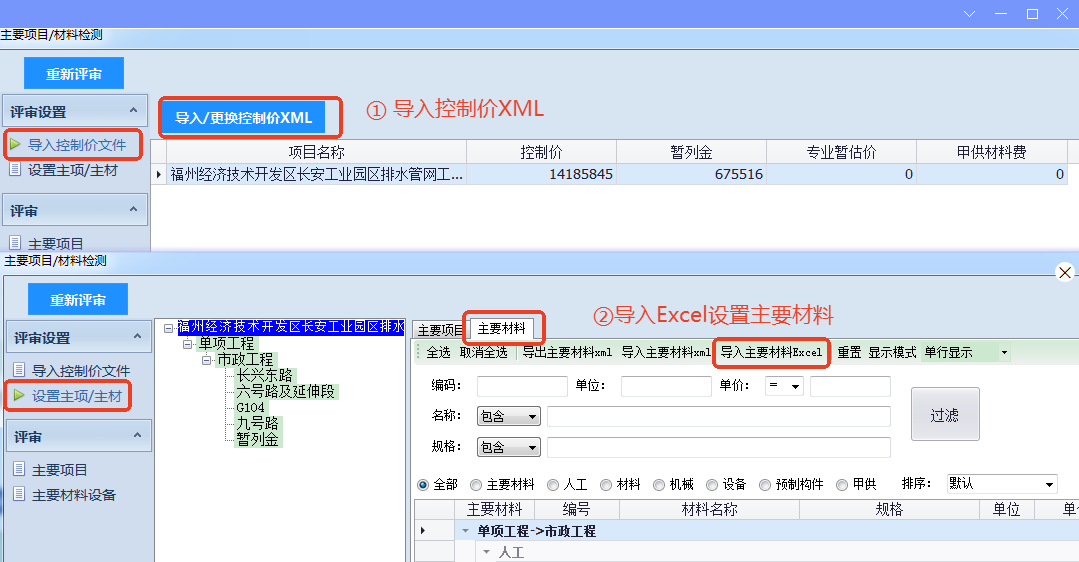Click the row indicator arrow in the control price table
Viewport: 1079px width, 562px height.
coord(159,174)
